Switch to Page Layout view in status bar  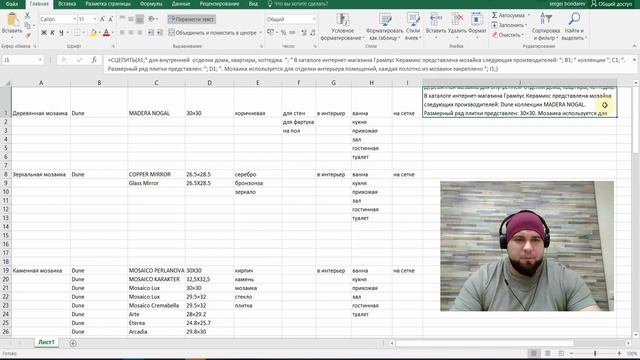[x=547, y=353]
